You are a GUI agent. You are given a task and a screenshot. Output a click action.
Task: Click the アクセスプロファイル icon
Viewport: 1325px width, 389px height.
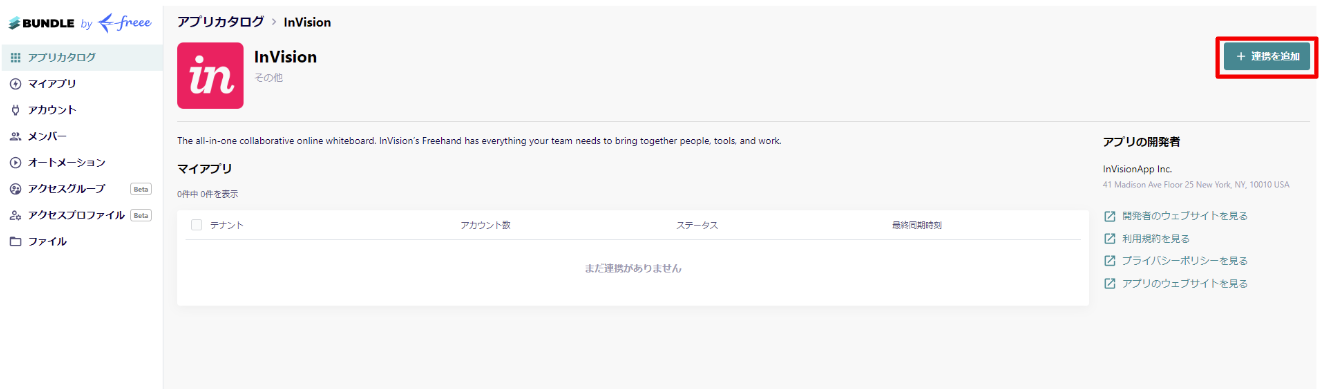pos(15,215)
